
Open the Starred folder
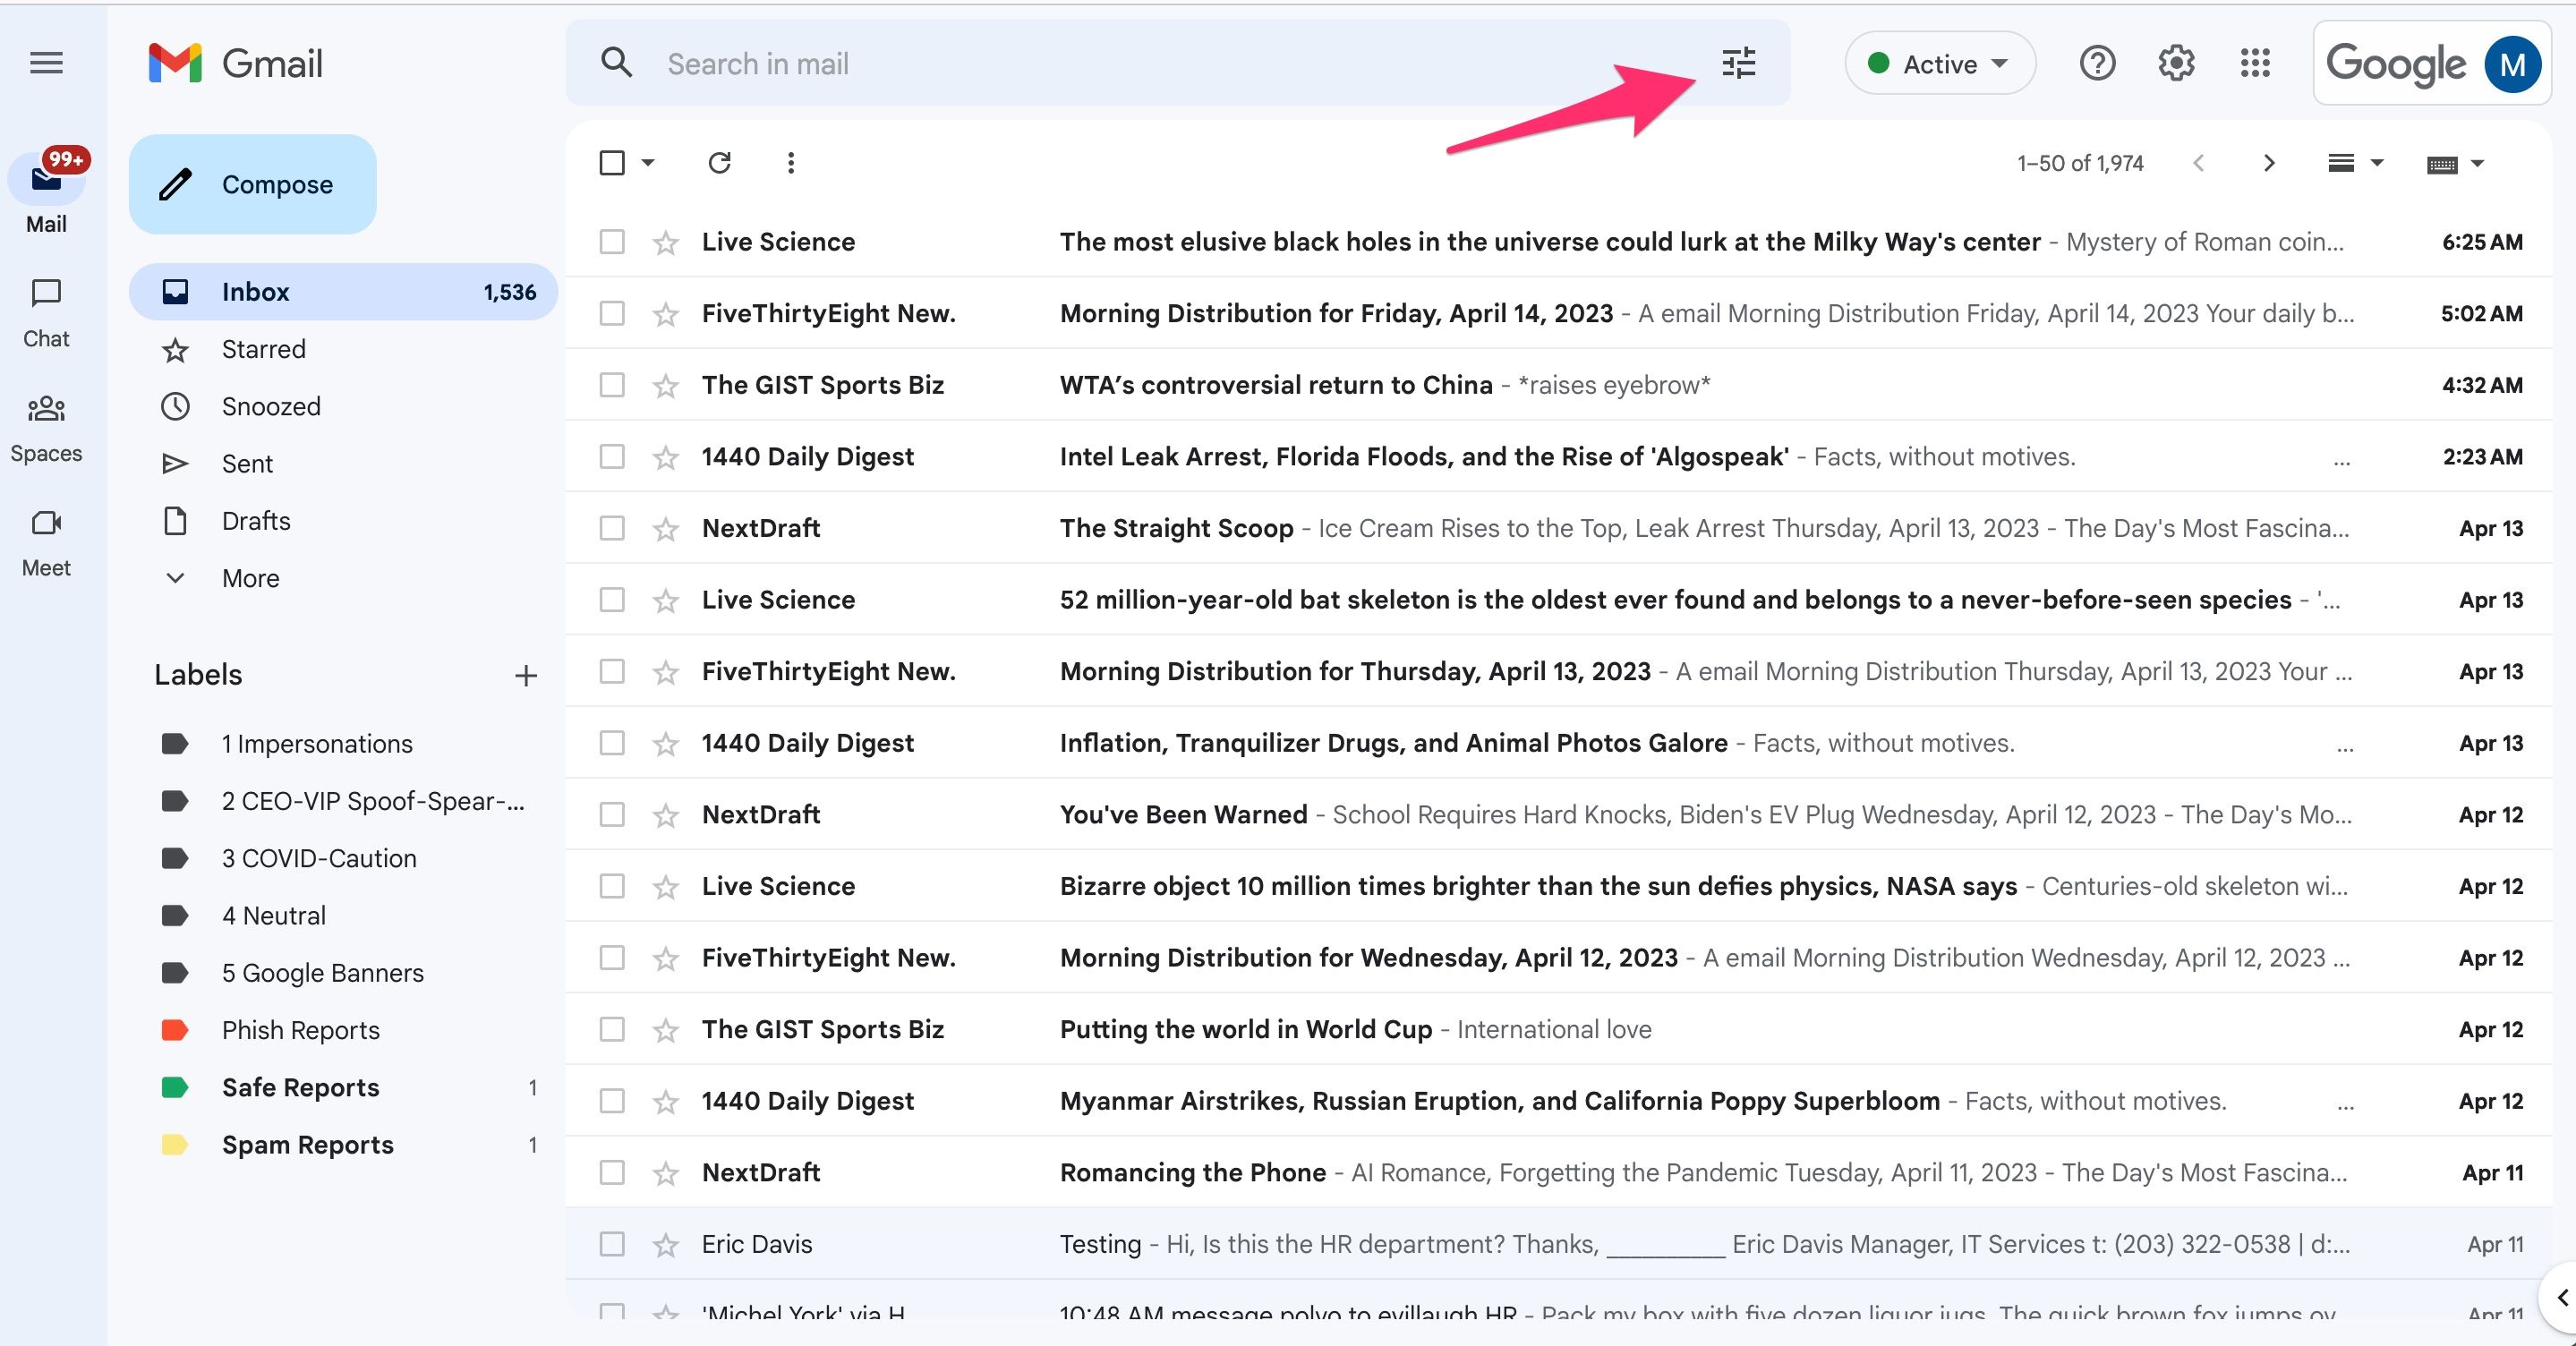coord(343,349)
